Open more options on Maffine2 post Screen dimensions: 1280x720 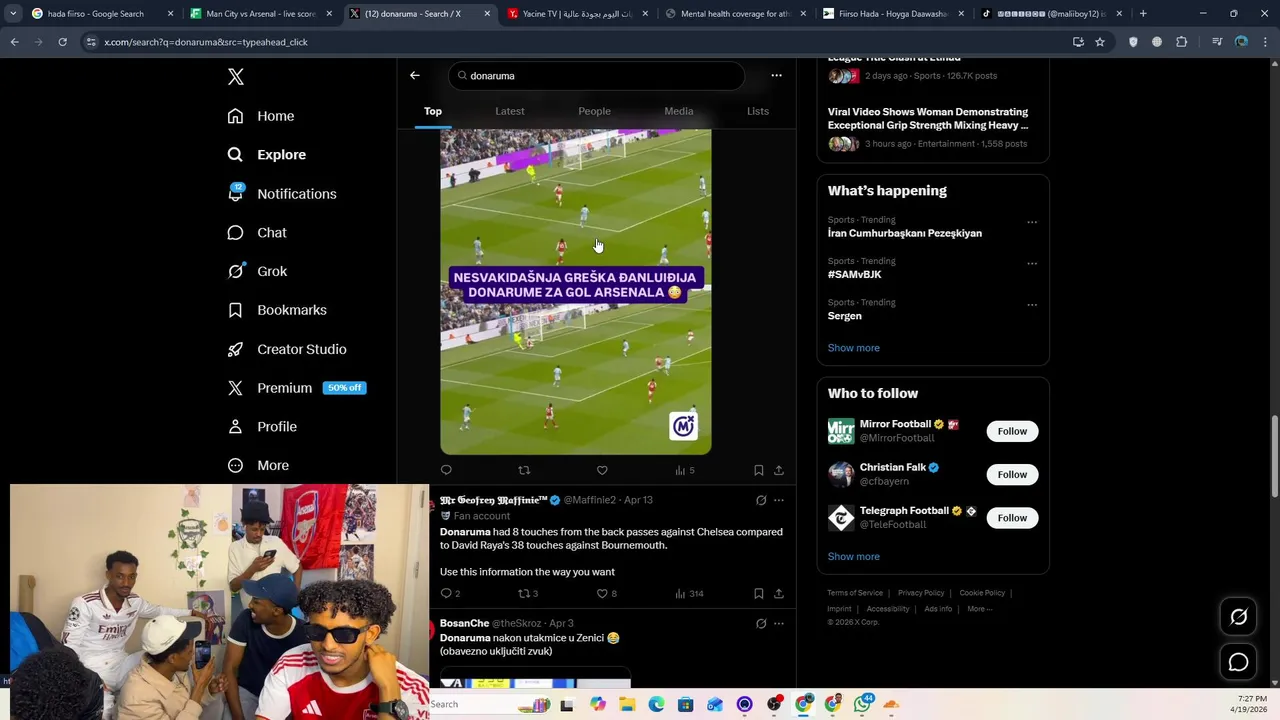pos(779,500)
